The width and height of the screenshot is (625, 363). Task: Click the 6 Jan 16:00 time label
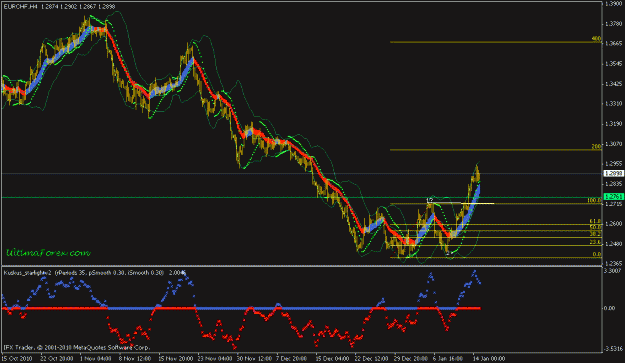(448, 358)
